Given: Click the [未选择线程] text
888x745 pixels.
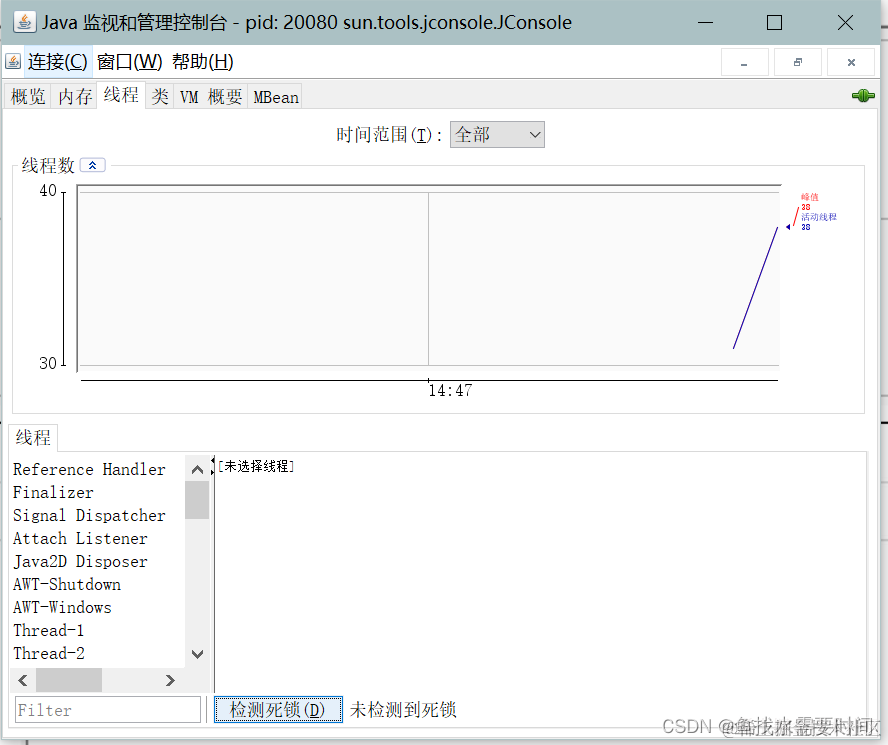Looking at the screenshot, I should (x=256, y=466).
